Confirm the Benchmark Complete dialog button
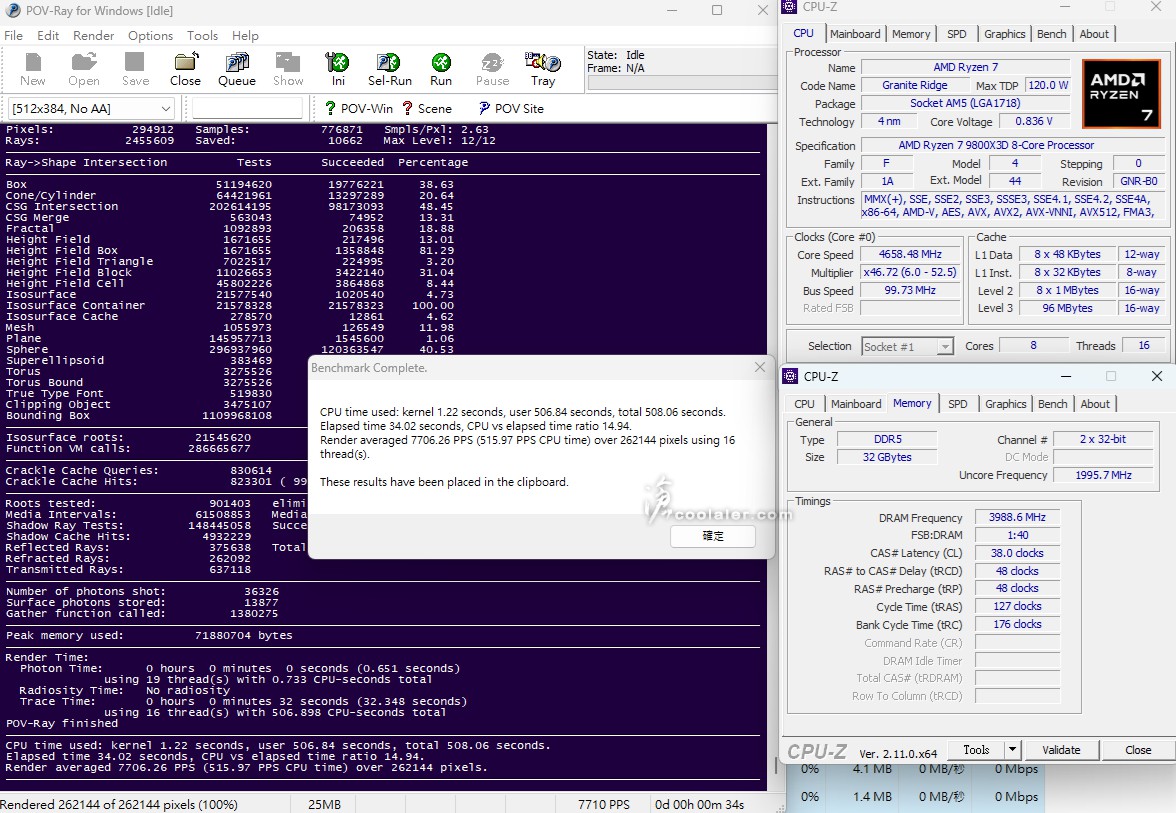 [712, 536]
